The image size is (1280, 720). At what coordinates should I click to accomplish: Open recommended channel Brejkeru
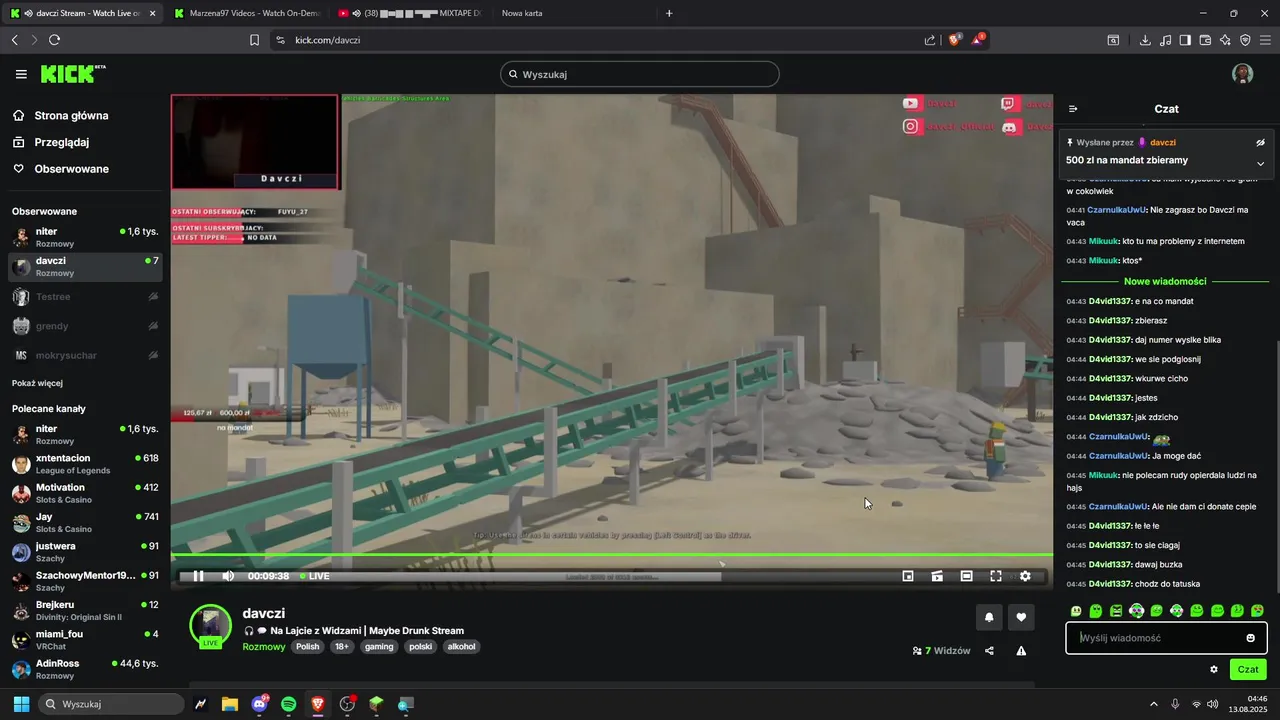pyautogui.click(x=85, y=610)
